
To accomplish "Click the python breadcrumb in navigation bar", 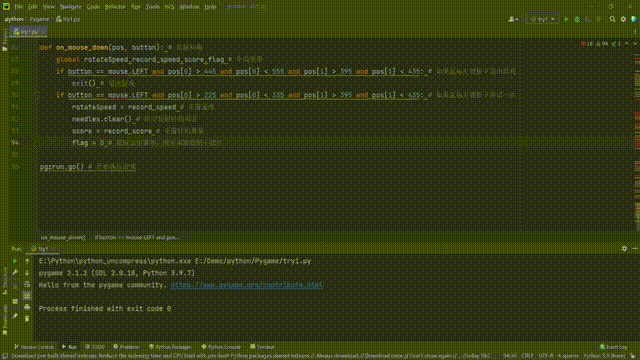I will (x=14, y=19).
